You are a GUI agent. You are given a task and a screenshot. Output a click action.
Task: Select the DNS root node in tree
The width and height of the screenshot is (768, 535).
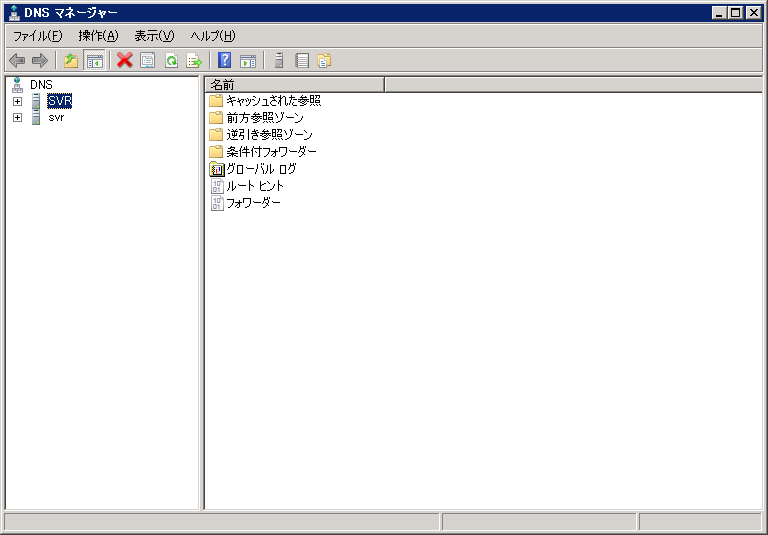[x=41, y=85]
